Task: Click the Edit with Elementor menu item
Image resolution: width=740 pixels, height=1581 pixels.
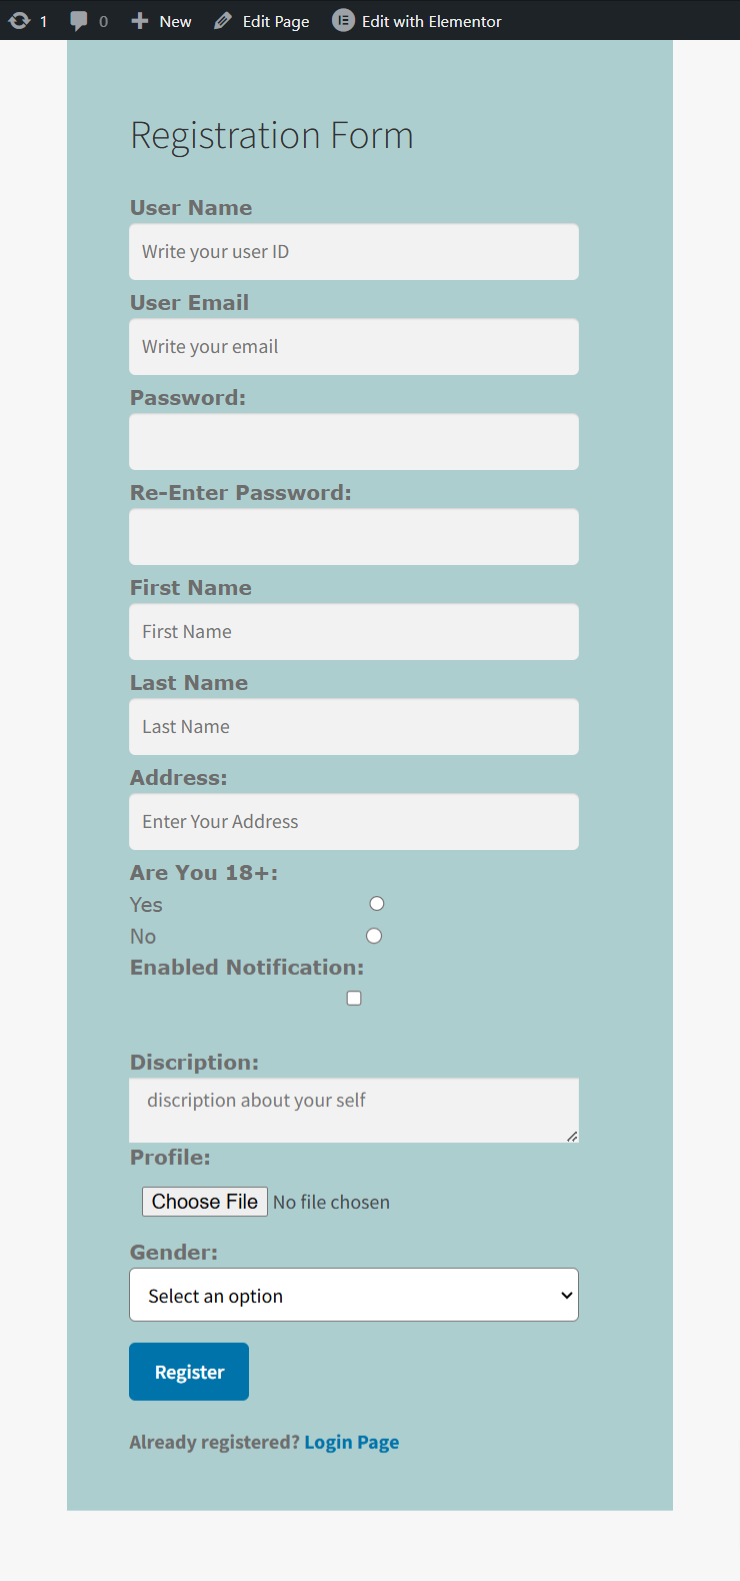Action: 431,21
